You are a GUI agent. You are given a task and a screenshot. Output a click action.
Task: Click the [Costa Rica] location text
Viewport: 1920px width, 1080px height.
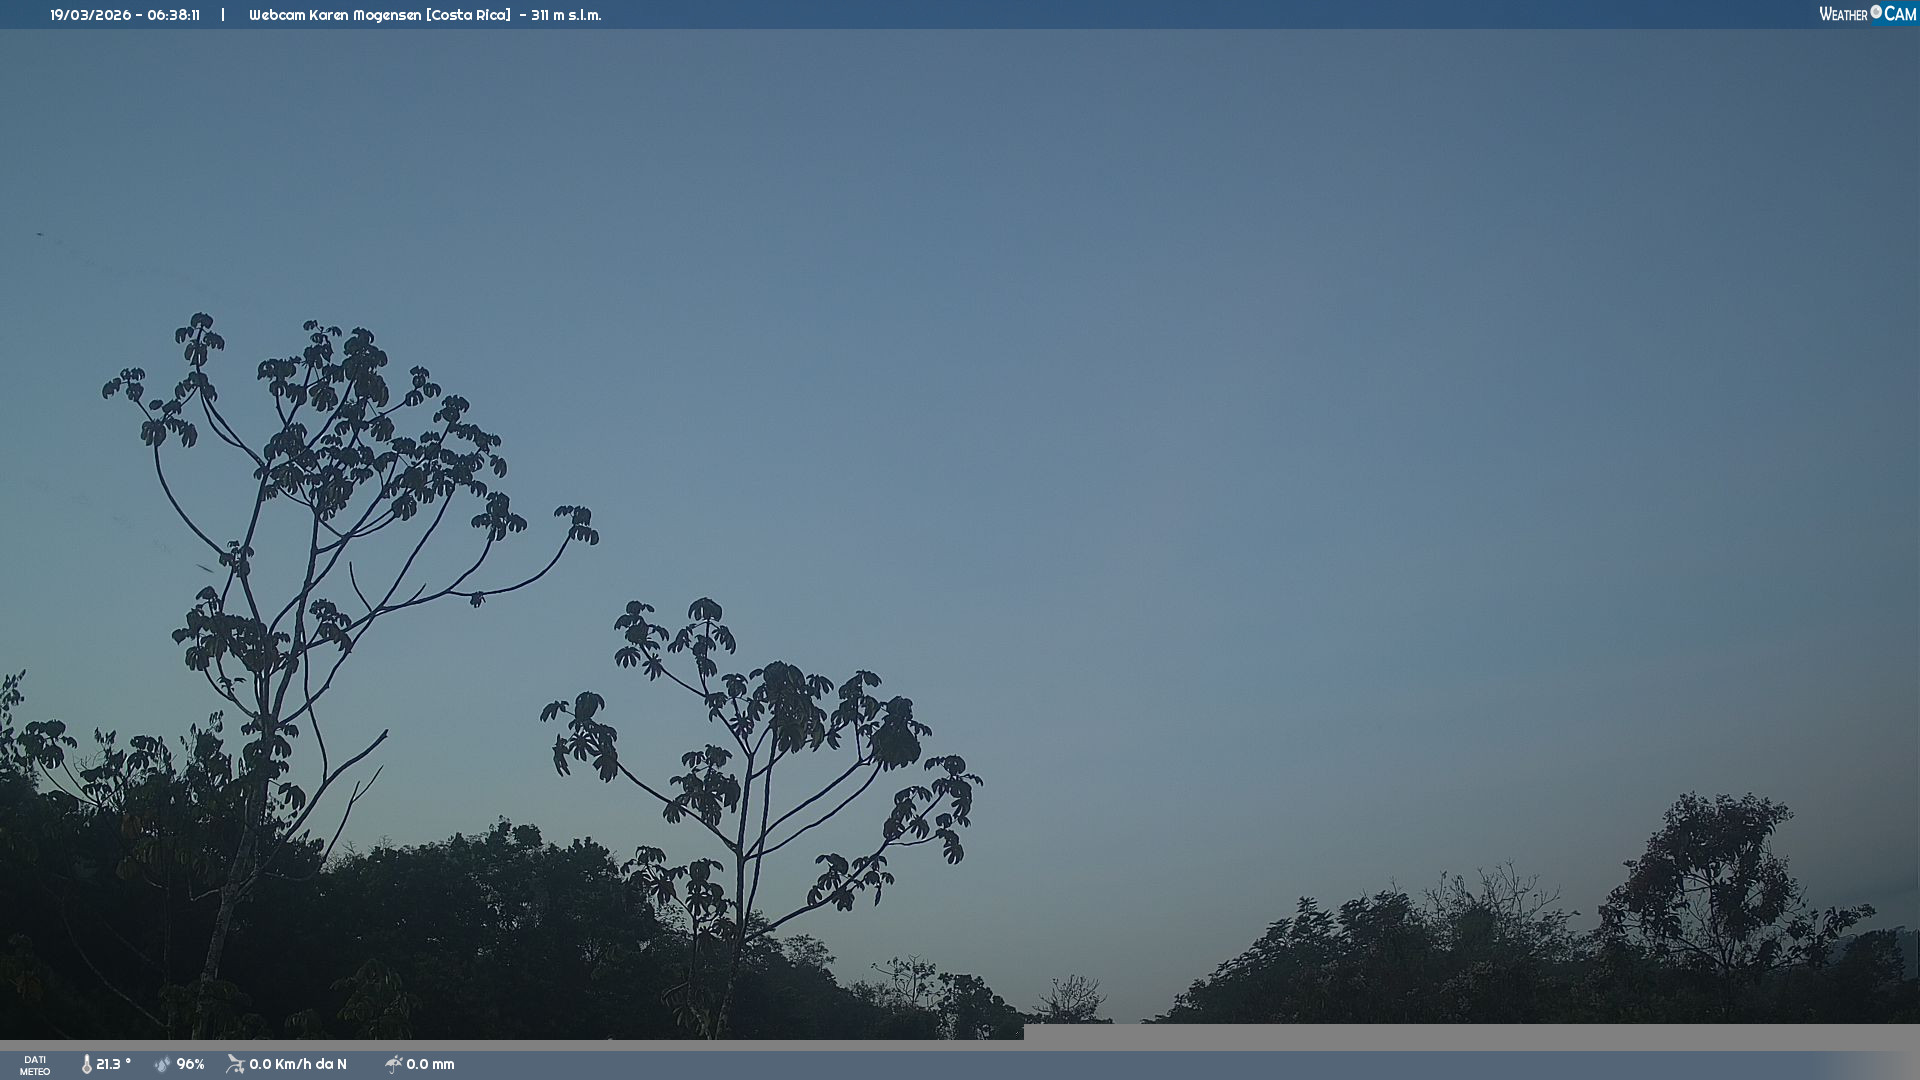tap(468, 15)
